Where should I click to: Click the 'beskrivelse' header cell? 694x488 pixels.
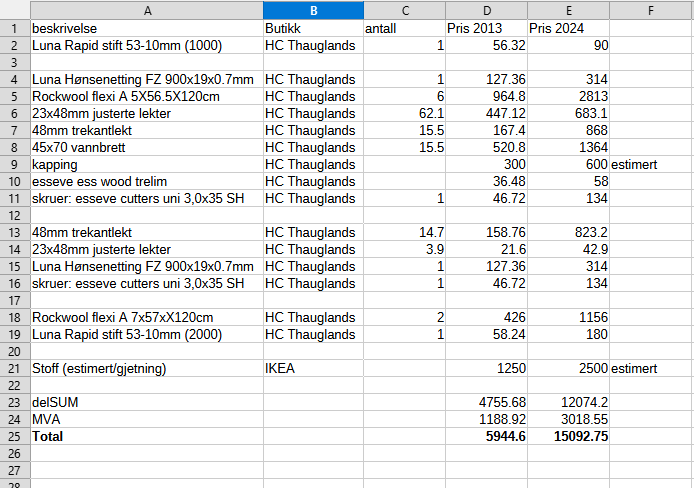coord(147,28)
